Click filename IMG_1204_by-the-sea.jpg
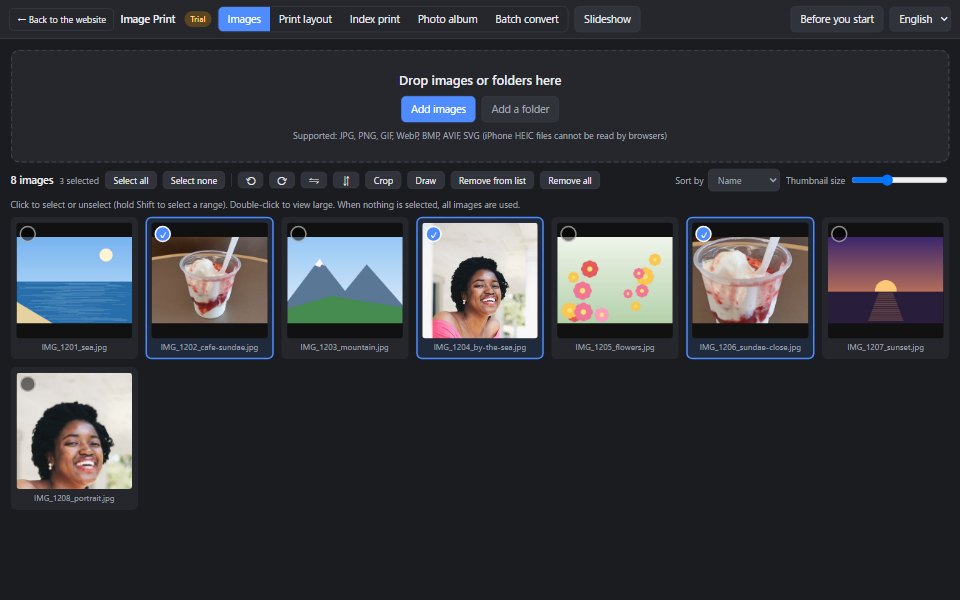Image resolution: width=960 pixels, height=600 pixels. pos(479,347)
